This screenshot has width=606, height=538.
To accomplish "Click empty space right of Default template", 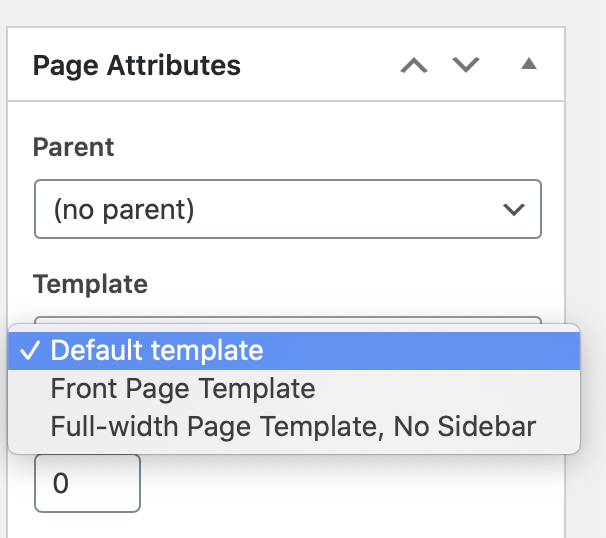I will [x=420, y=351].
